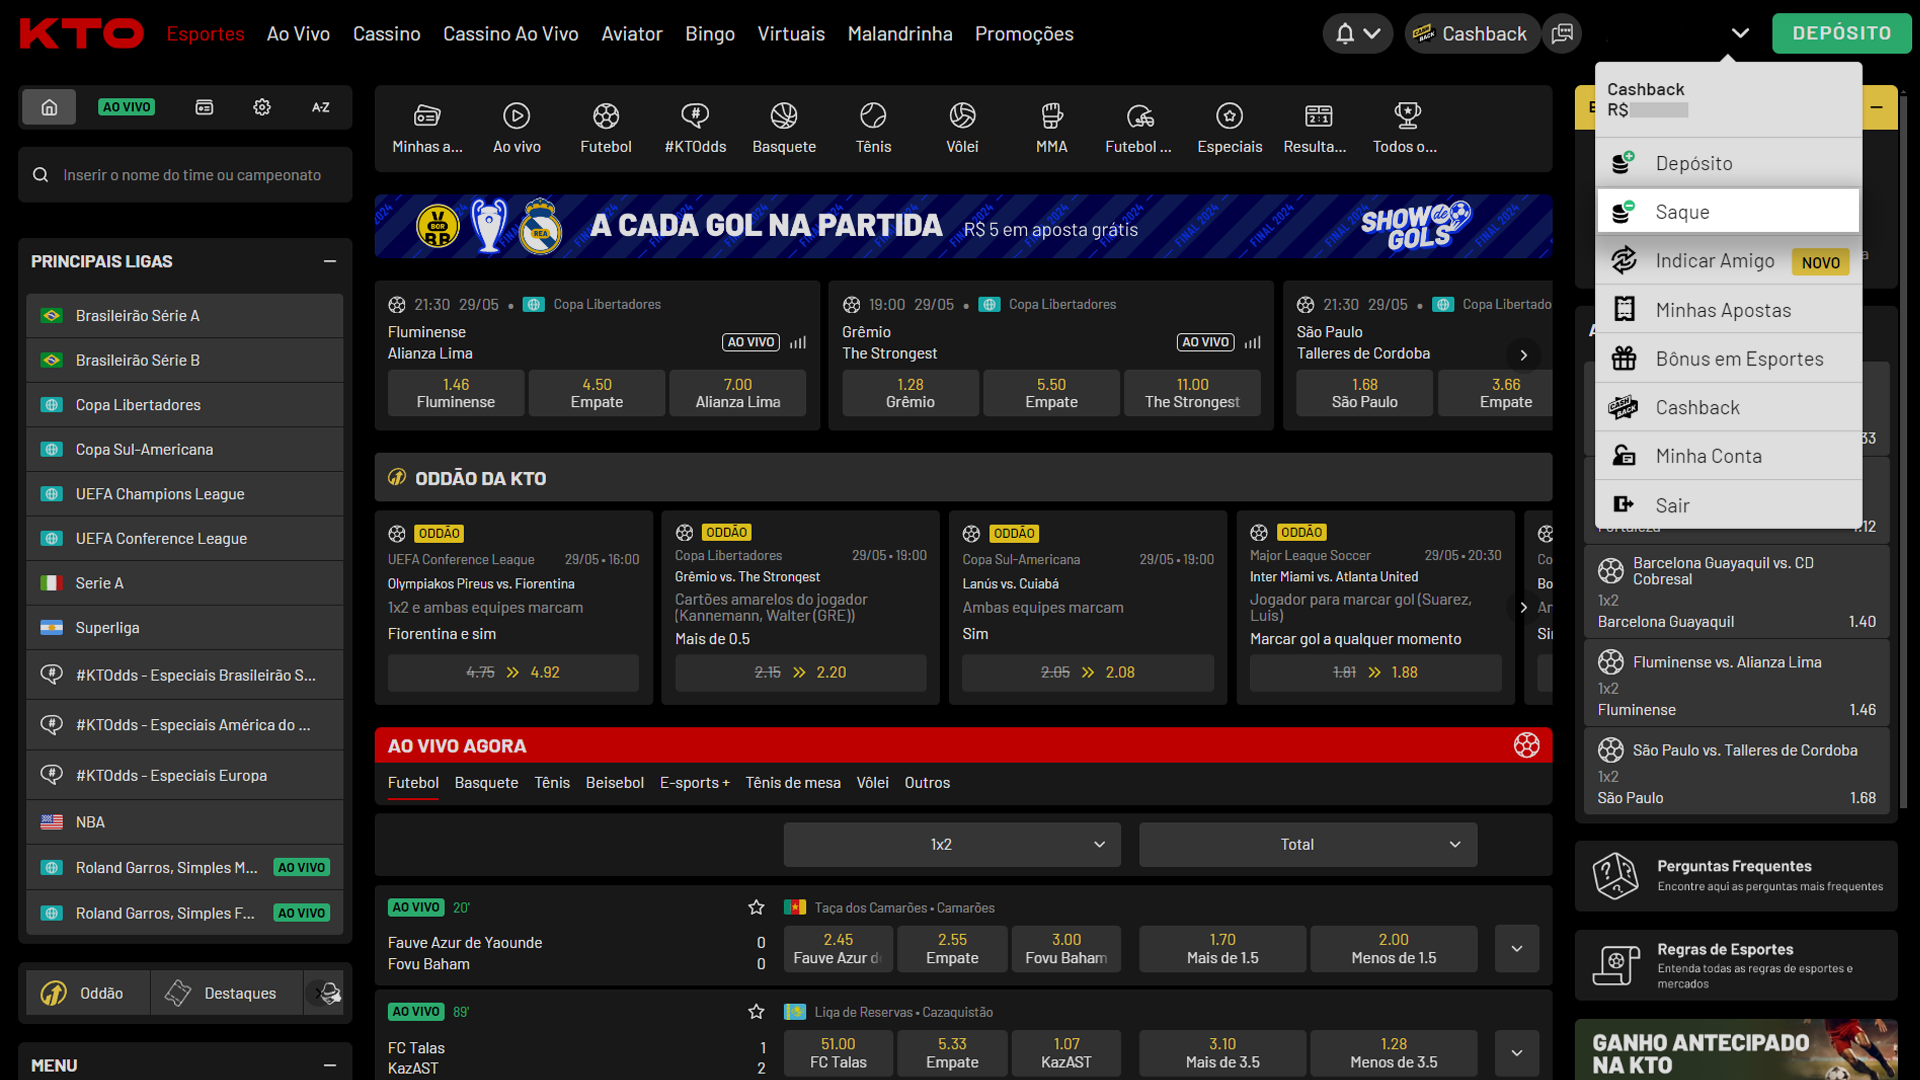Image resolution: width=1920 pixels, height=1080 pixels.
Task: Open Perguntas Frequentes dice icon card
Action: click(1736, 876)
